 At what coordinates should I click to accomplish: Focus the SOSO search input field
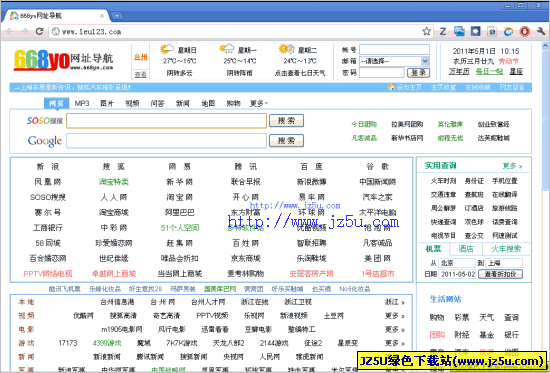point(167,121)
